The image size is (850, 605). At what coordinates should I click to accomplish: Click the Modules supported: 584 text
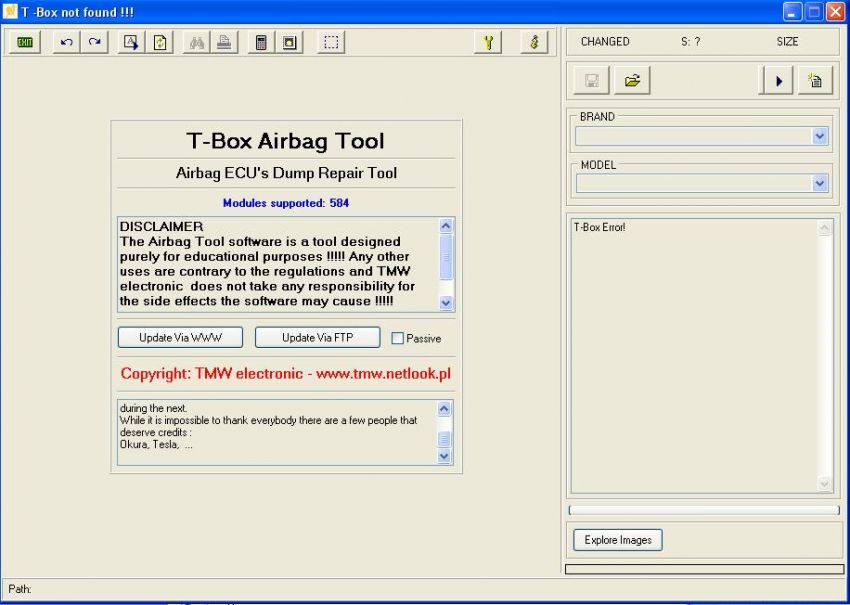286,203
